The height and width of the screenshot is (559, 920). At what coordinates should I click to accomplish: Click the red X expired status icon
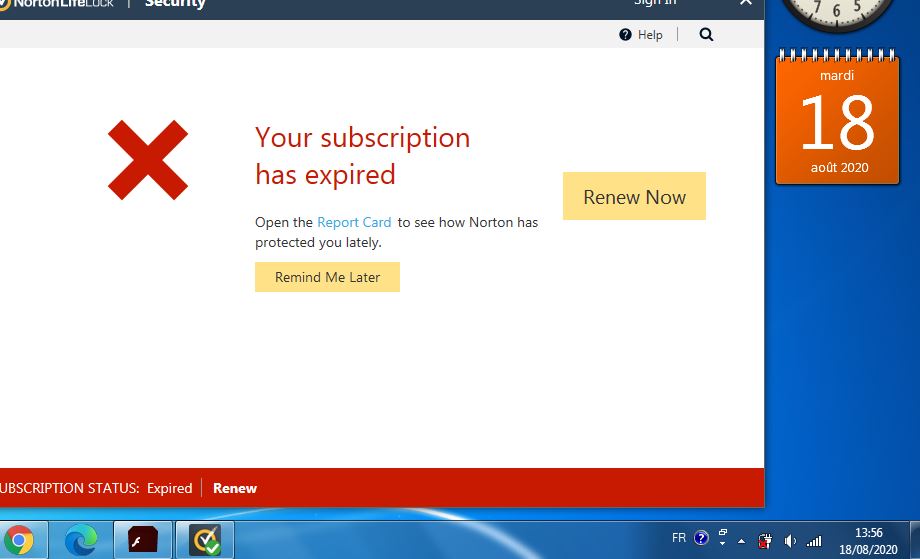point(148,160)
